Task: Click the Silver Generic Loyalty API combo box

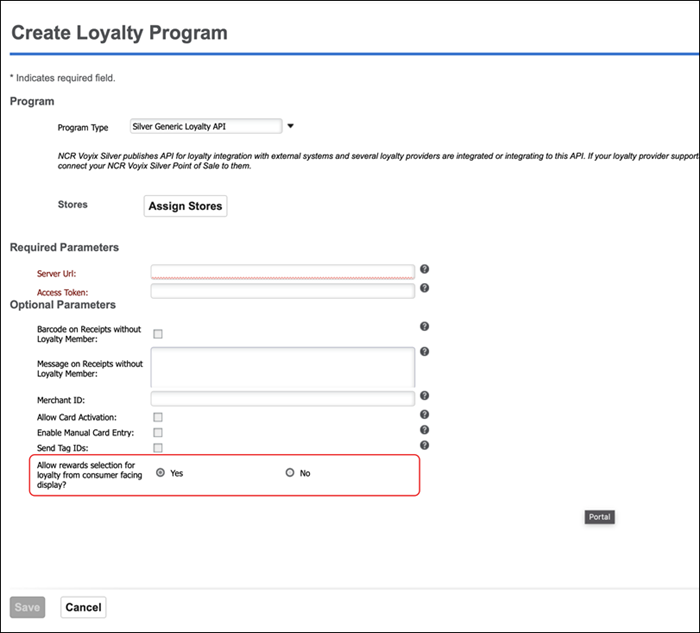Action: tap(206, 127)
